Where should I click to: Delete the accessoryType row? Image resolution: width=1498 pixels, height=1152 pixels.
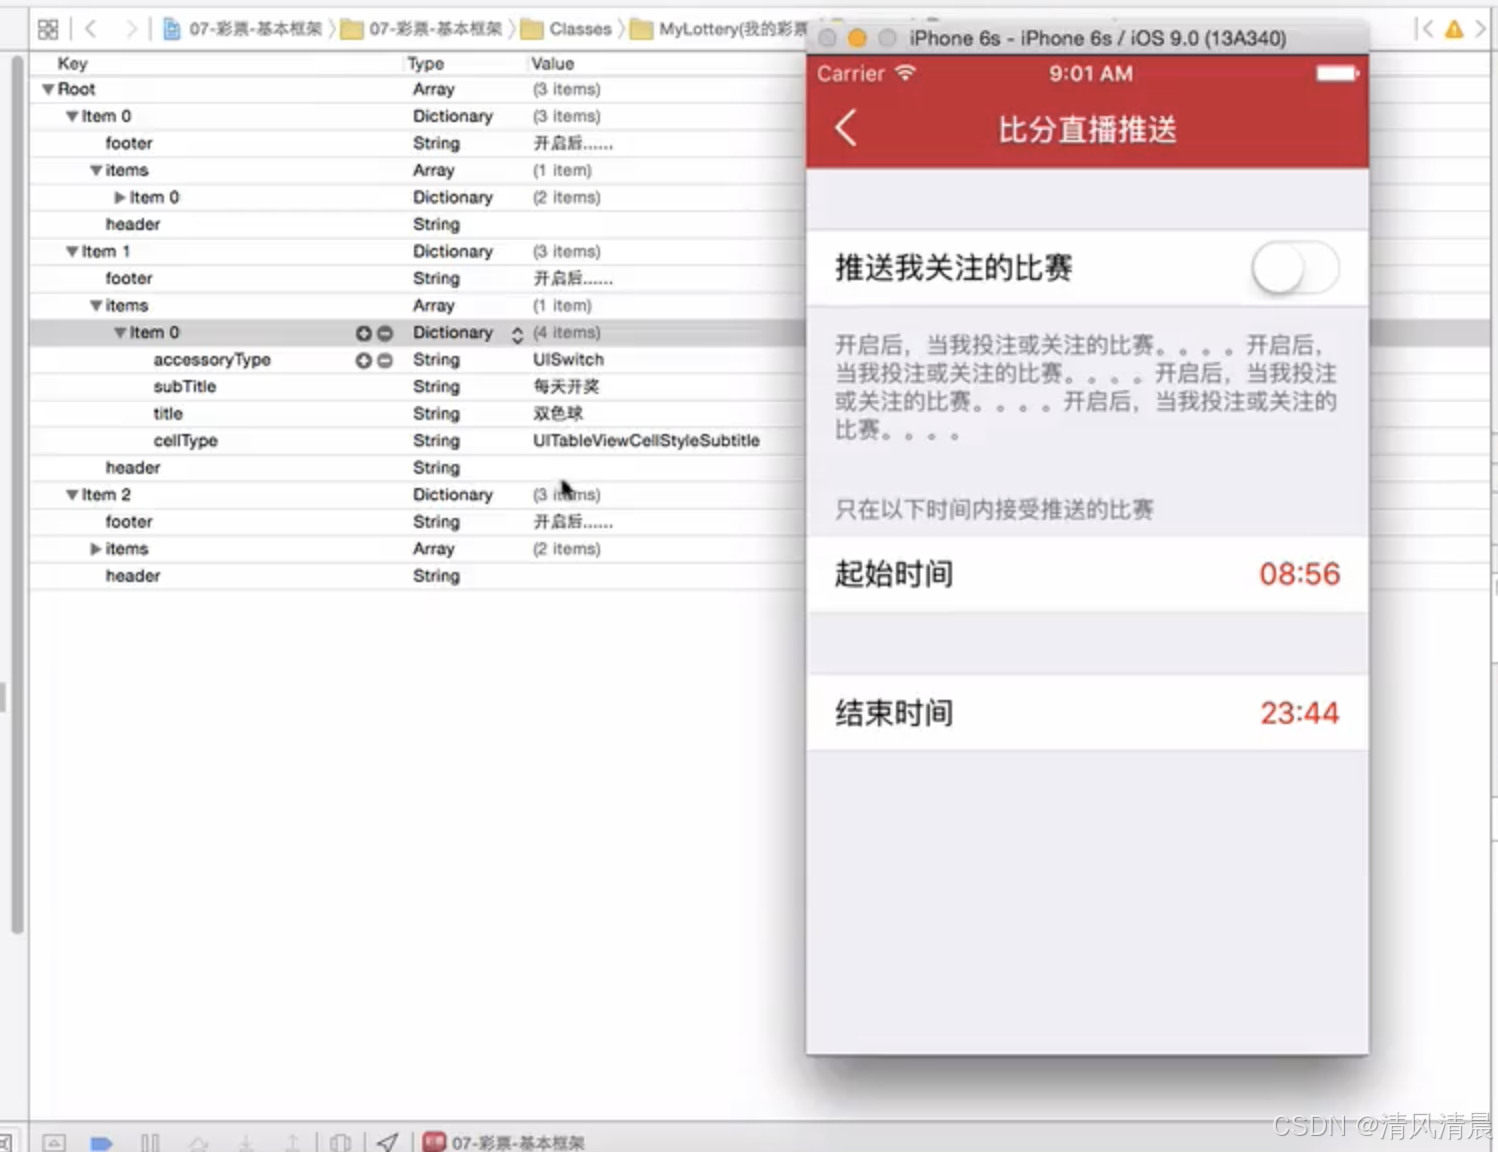coord(385,360)
